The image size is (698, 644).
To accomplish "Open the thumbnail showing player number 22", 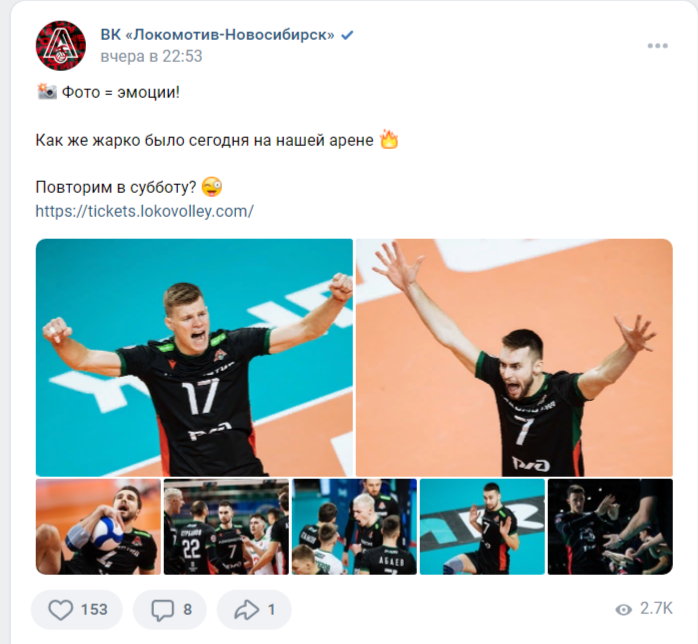I will pos(226,527).
